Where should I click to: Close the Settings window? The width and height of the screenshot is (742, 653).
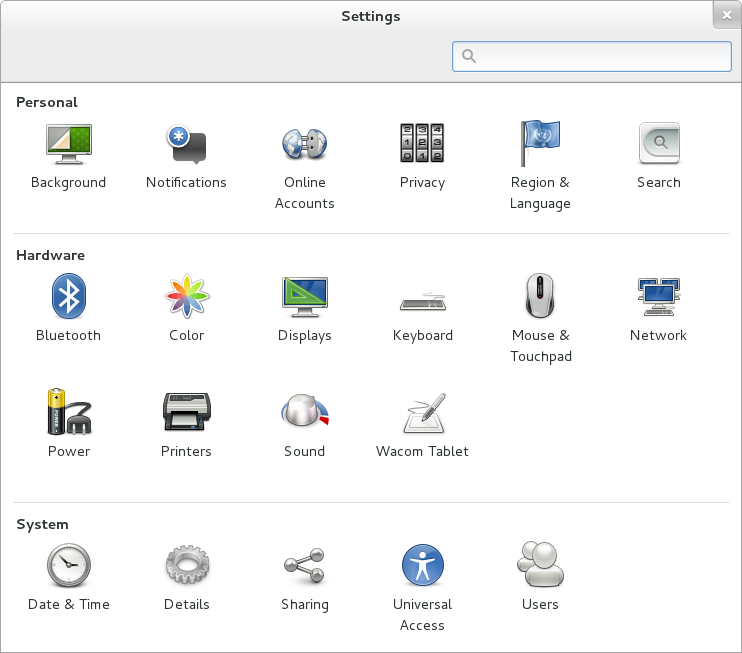point(726,15)
